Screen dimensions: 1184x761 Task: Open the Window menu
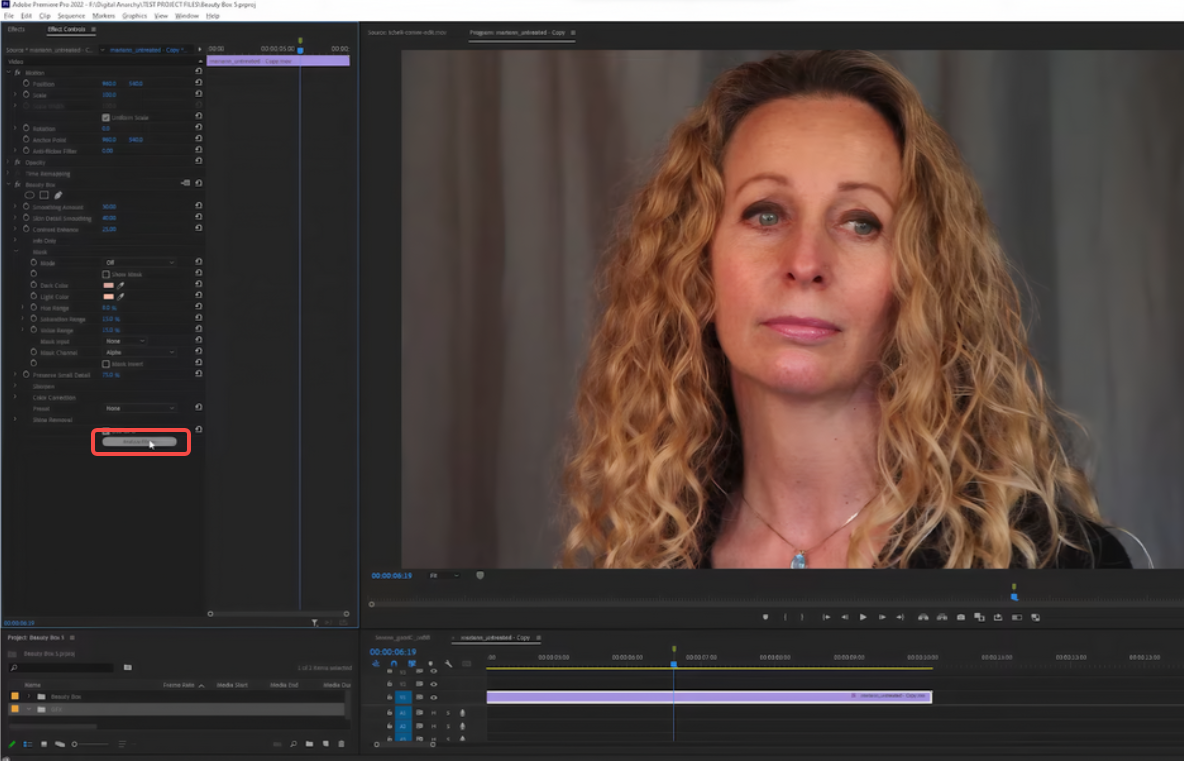pos(187,16)
